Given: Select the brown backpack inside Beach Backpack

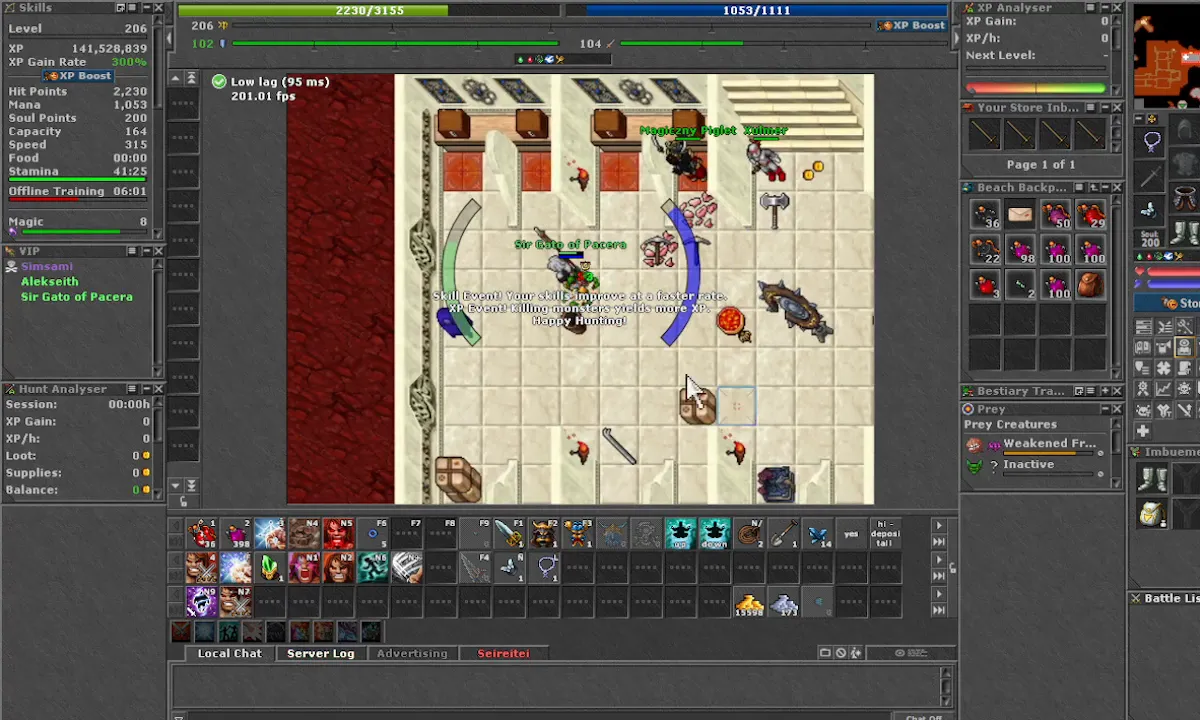Looking at the screenshot, I should click(1090, 285).
